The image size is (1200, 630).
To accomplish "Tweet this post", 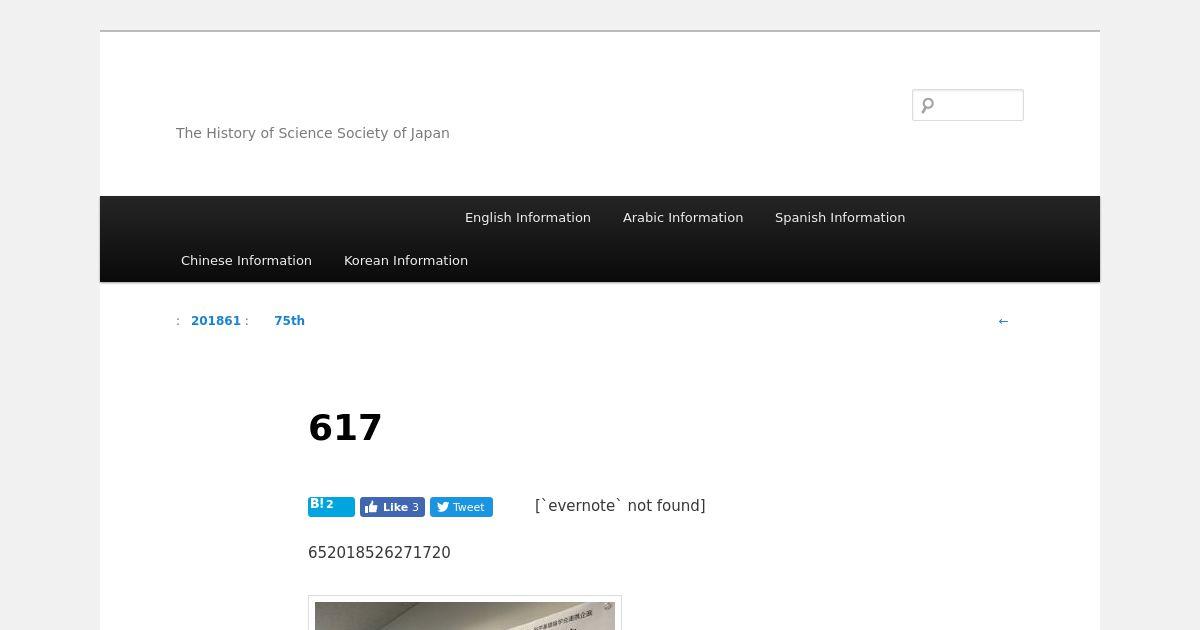I will coord(461,507).
